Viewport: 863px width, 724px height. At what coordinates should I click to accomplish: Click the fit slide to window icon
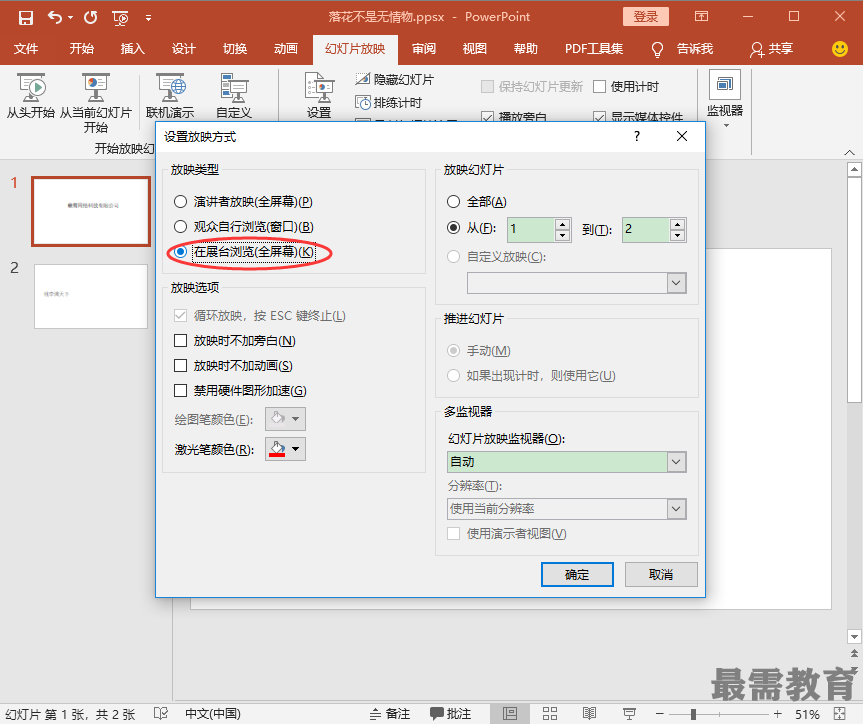(x=840, y=714)
